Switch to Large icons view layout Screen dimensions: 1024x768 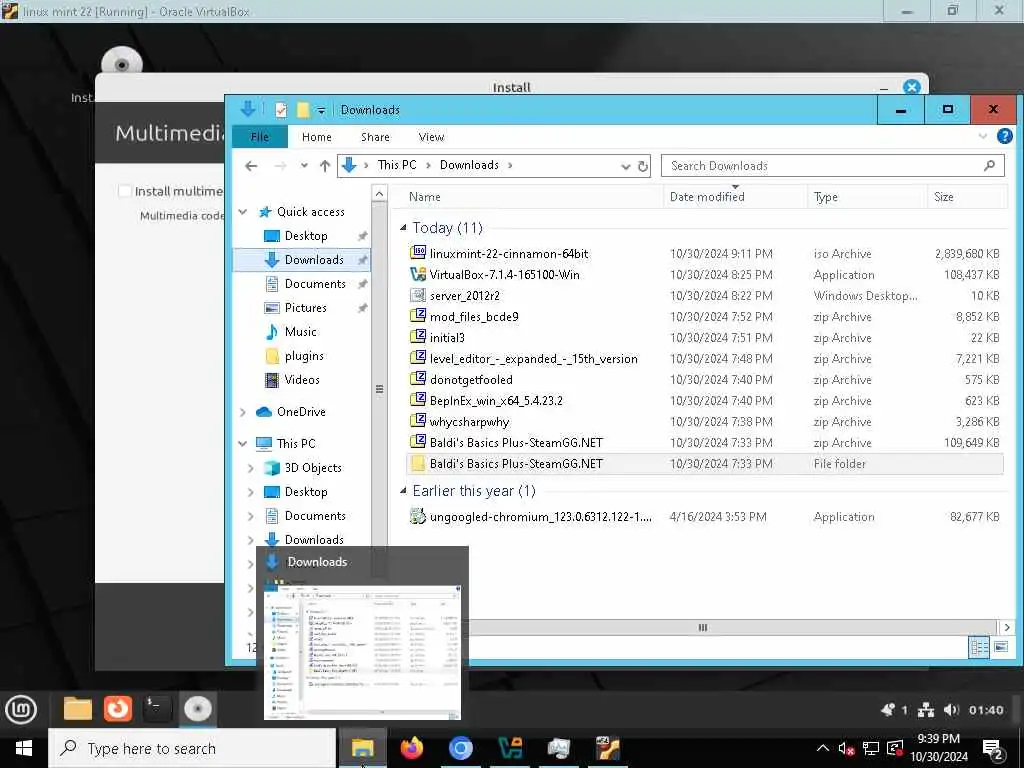[1000, 647]
